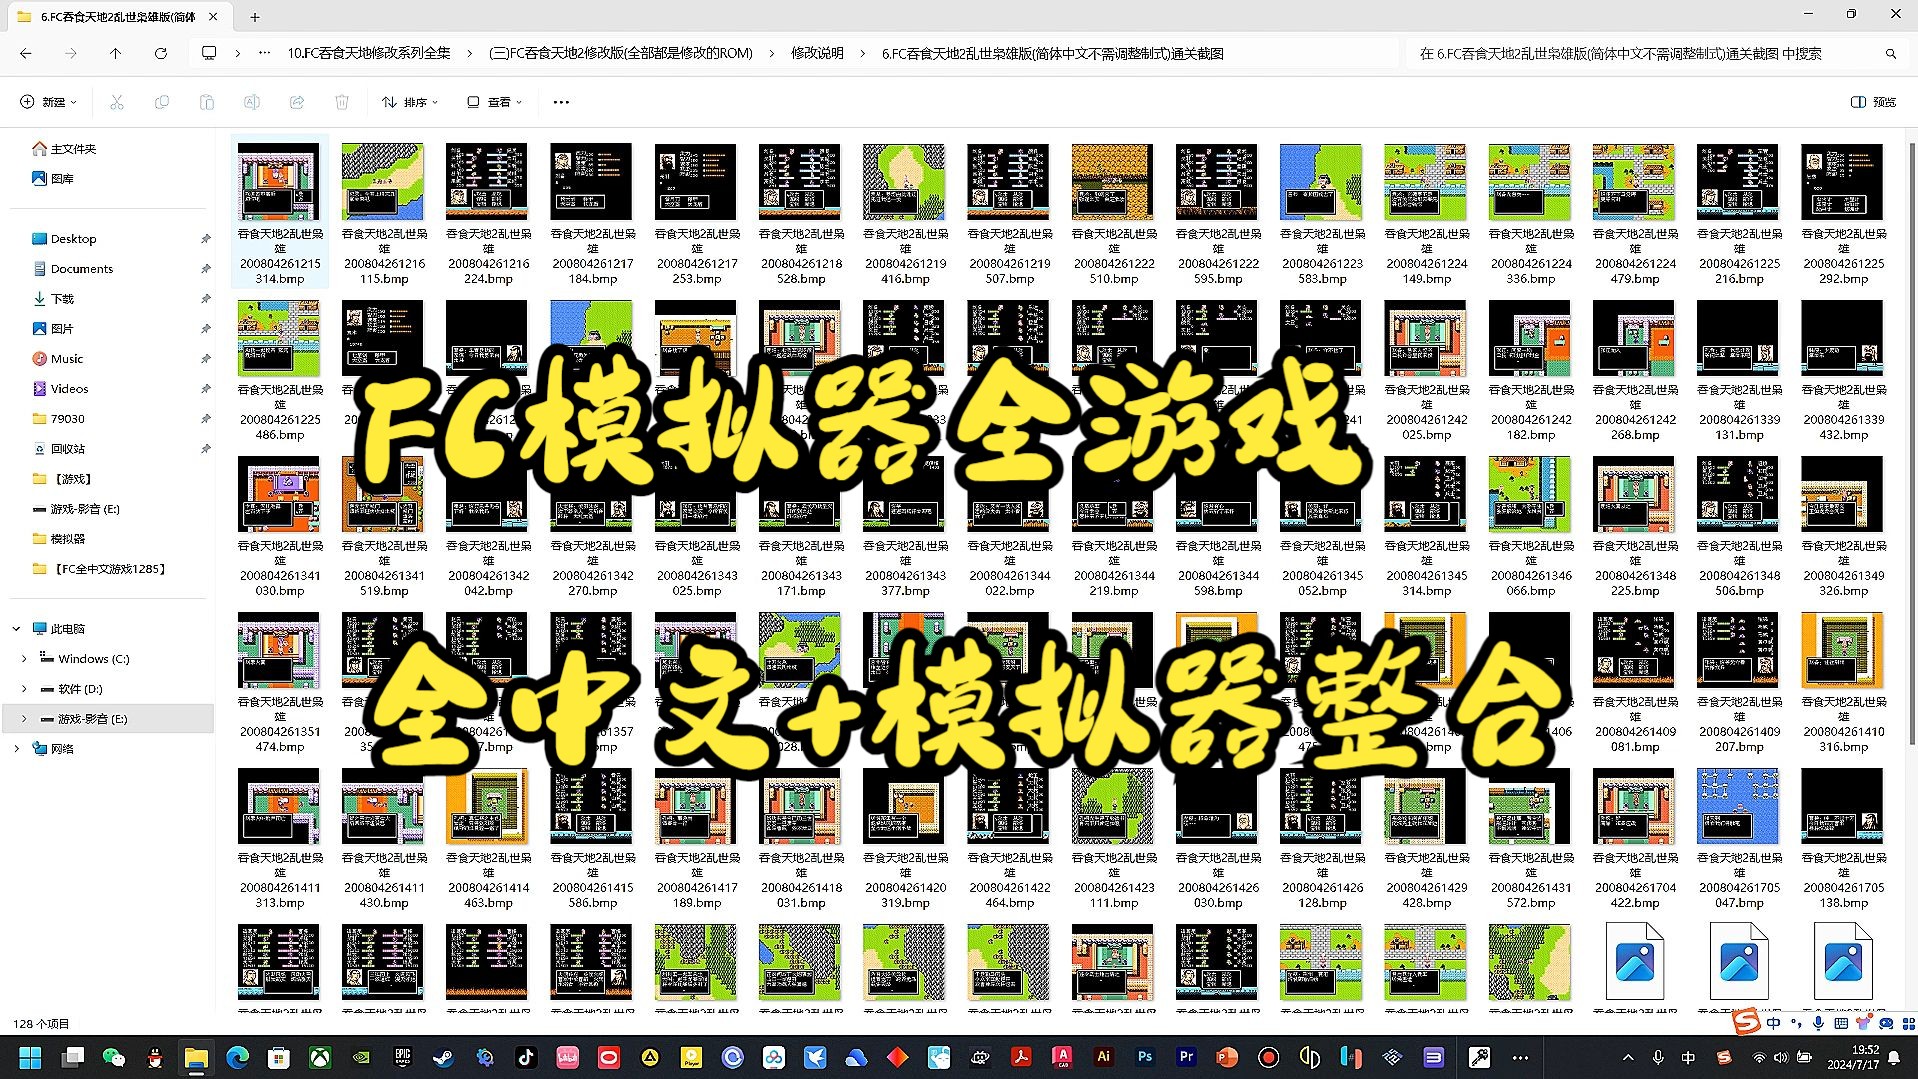Expand the 网络 tree node
The image size is (1918, 1079).
click(16, 749)
